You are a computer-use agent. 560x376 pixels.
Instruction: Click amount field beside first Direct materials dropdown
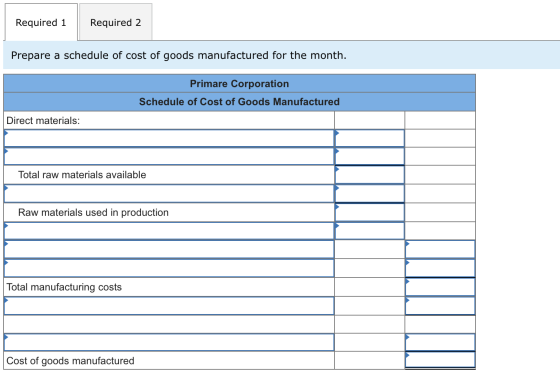point(370,138)
